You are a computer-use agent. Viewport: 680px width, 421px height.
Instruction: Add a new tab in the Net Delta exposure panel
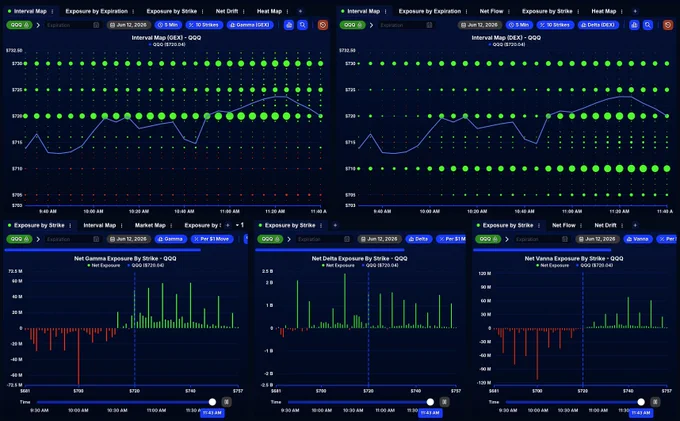(335, 225)
